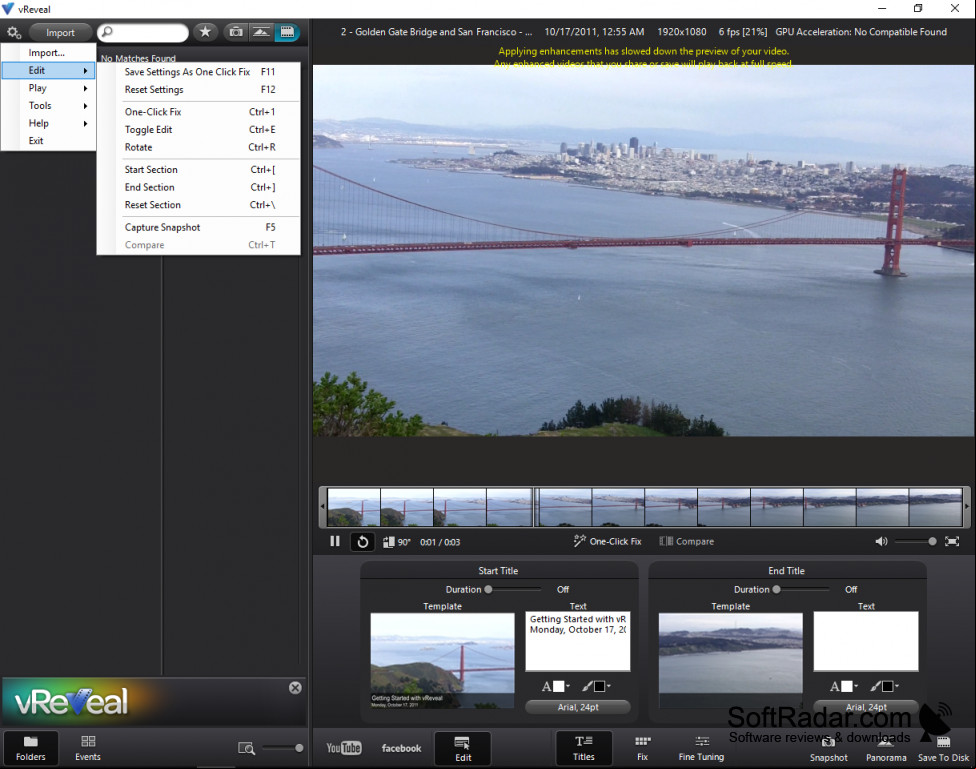Choose Start Section in the submenu

(199, 169)
